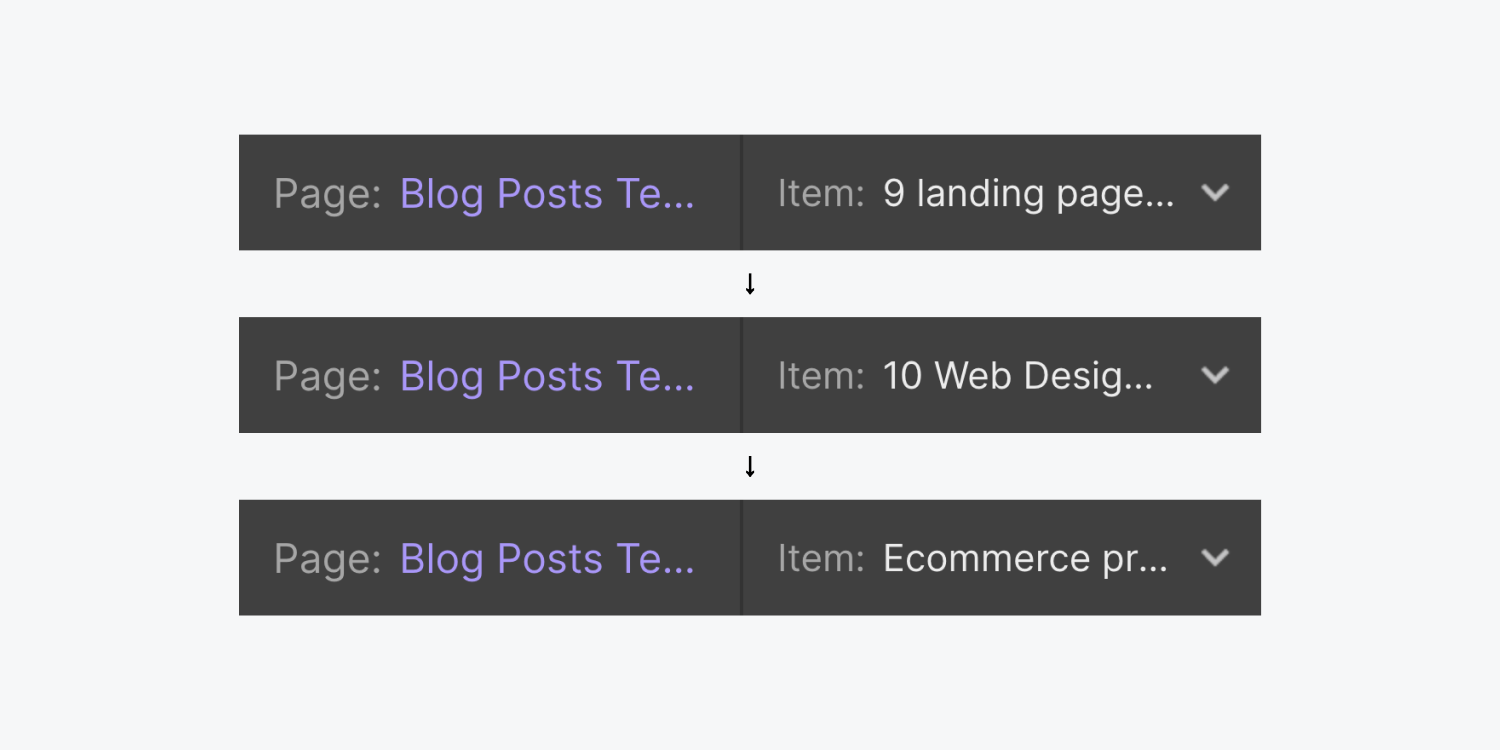
Task: Click the arrow between the second and third bars
Action: [x=749, y=465]
